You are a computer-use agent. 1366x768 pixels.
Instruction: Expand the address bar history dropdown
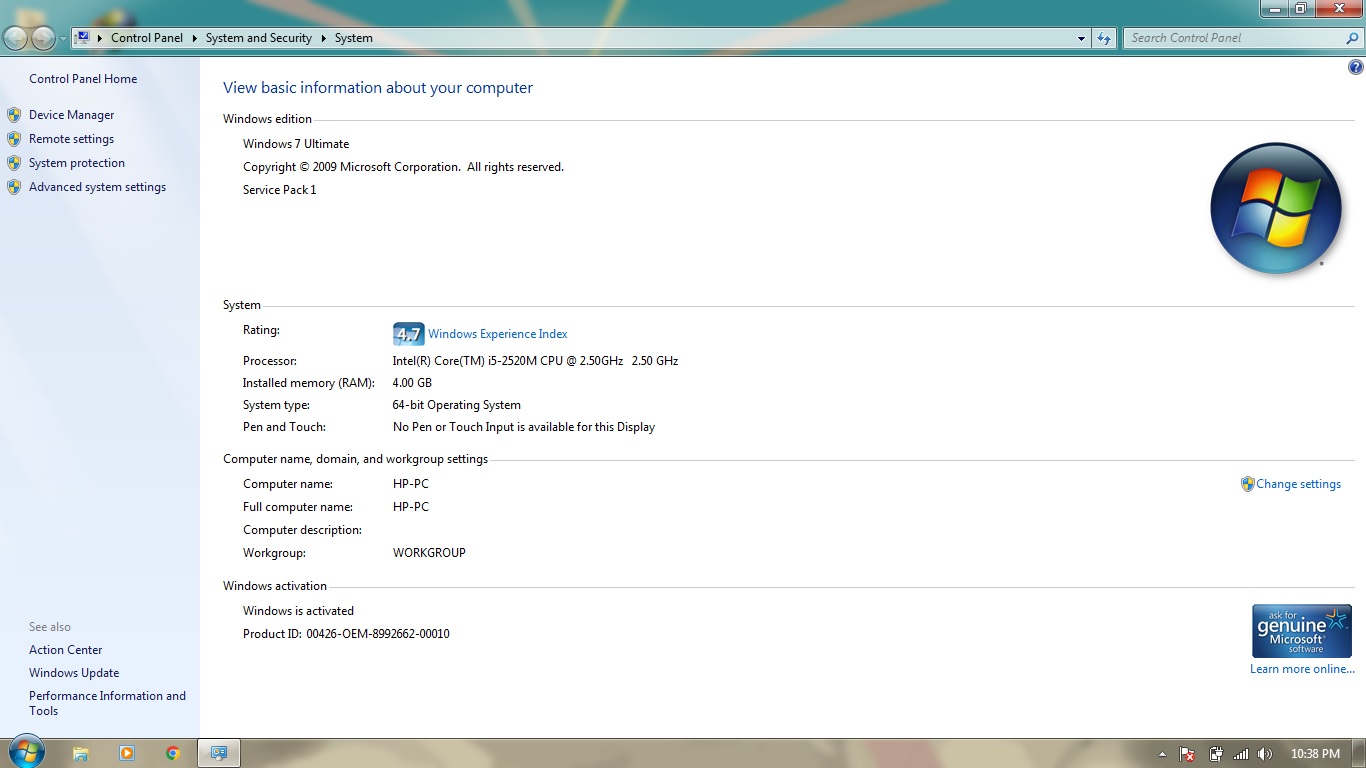click(1081, 38)
